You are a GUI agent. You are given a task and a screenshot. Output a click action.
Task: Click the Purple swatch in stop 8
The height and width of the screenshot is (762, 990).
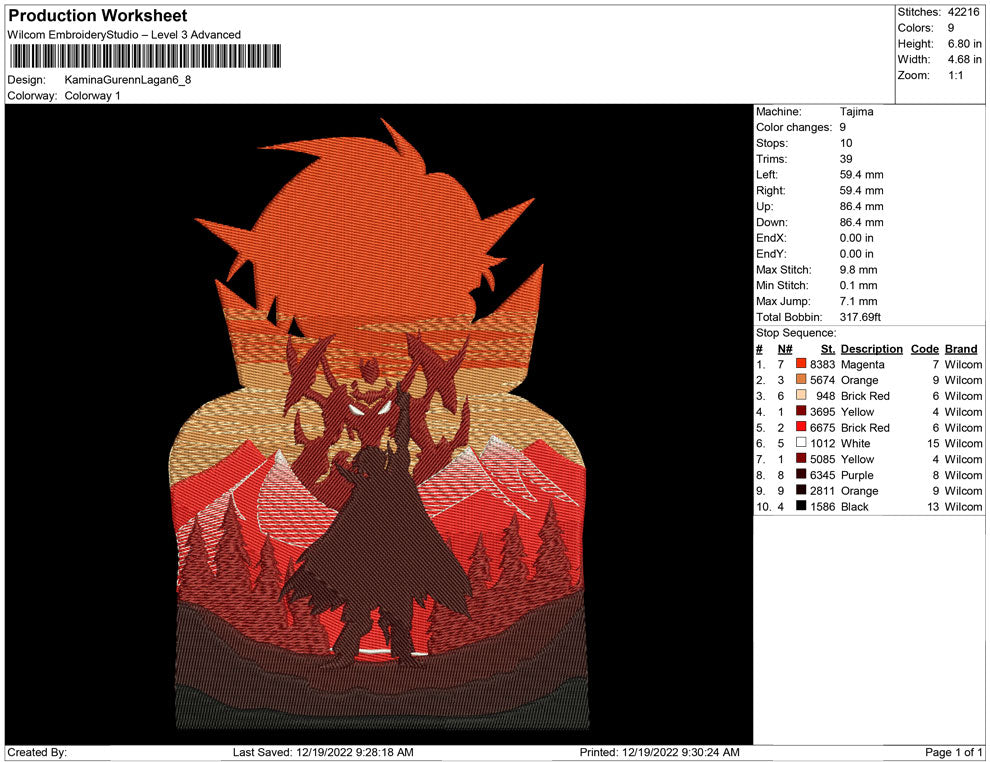tap(801, 474)
